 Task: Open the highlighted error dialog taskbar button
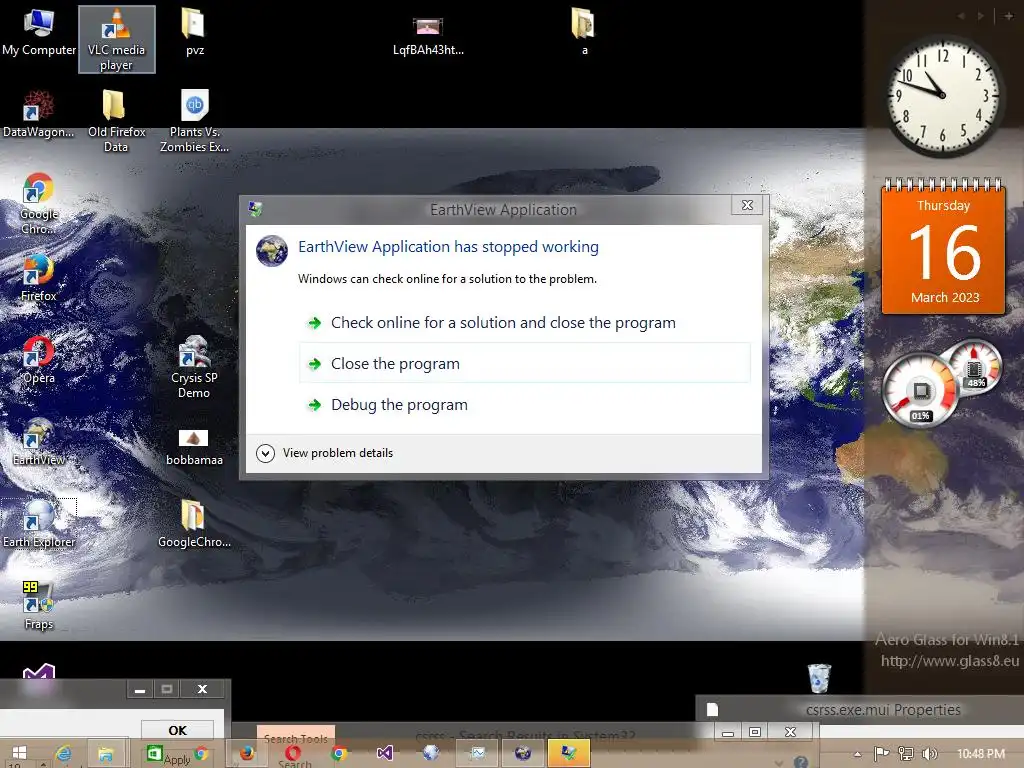coord(568,754)
